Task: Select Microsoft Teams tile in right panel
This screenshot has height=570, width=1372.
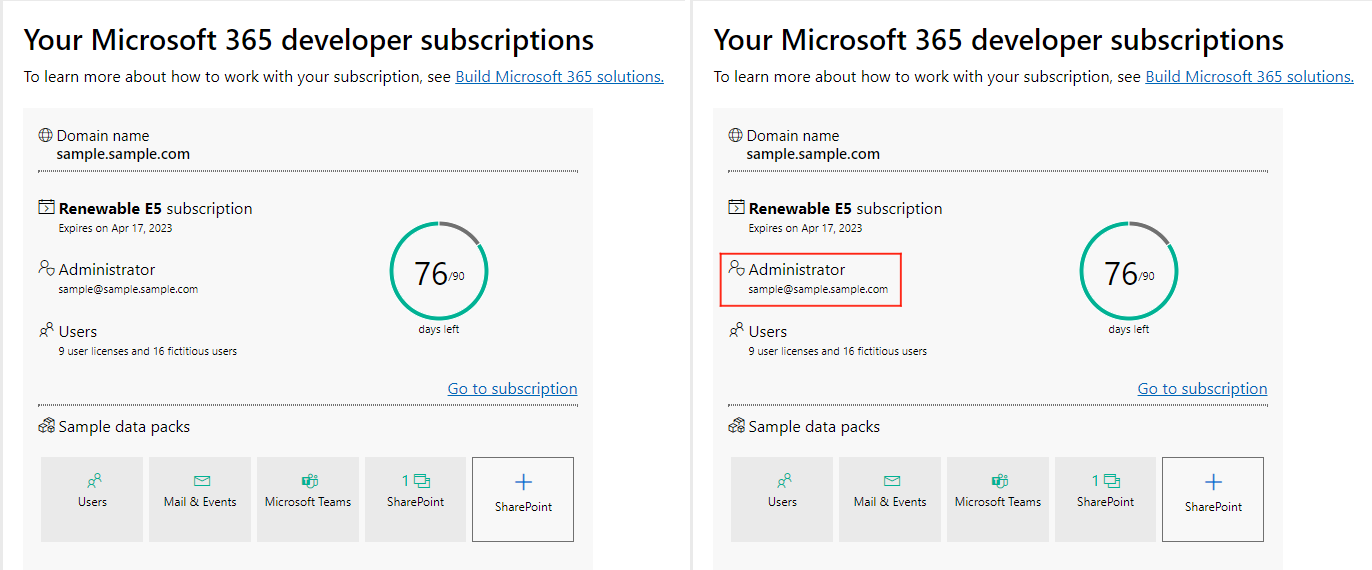Action: point(997,499)
